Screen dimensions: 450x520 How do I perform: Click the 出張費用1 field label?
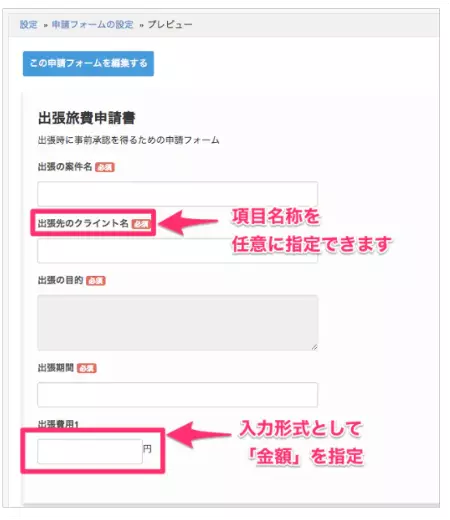click(x=58, y=424)
